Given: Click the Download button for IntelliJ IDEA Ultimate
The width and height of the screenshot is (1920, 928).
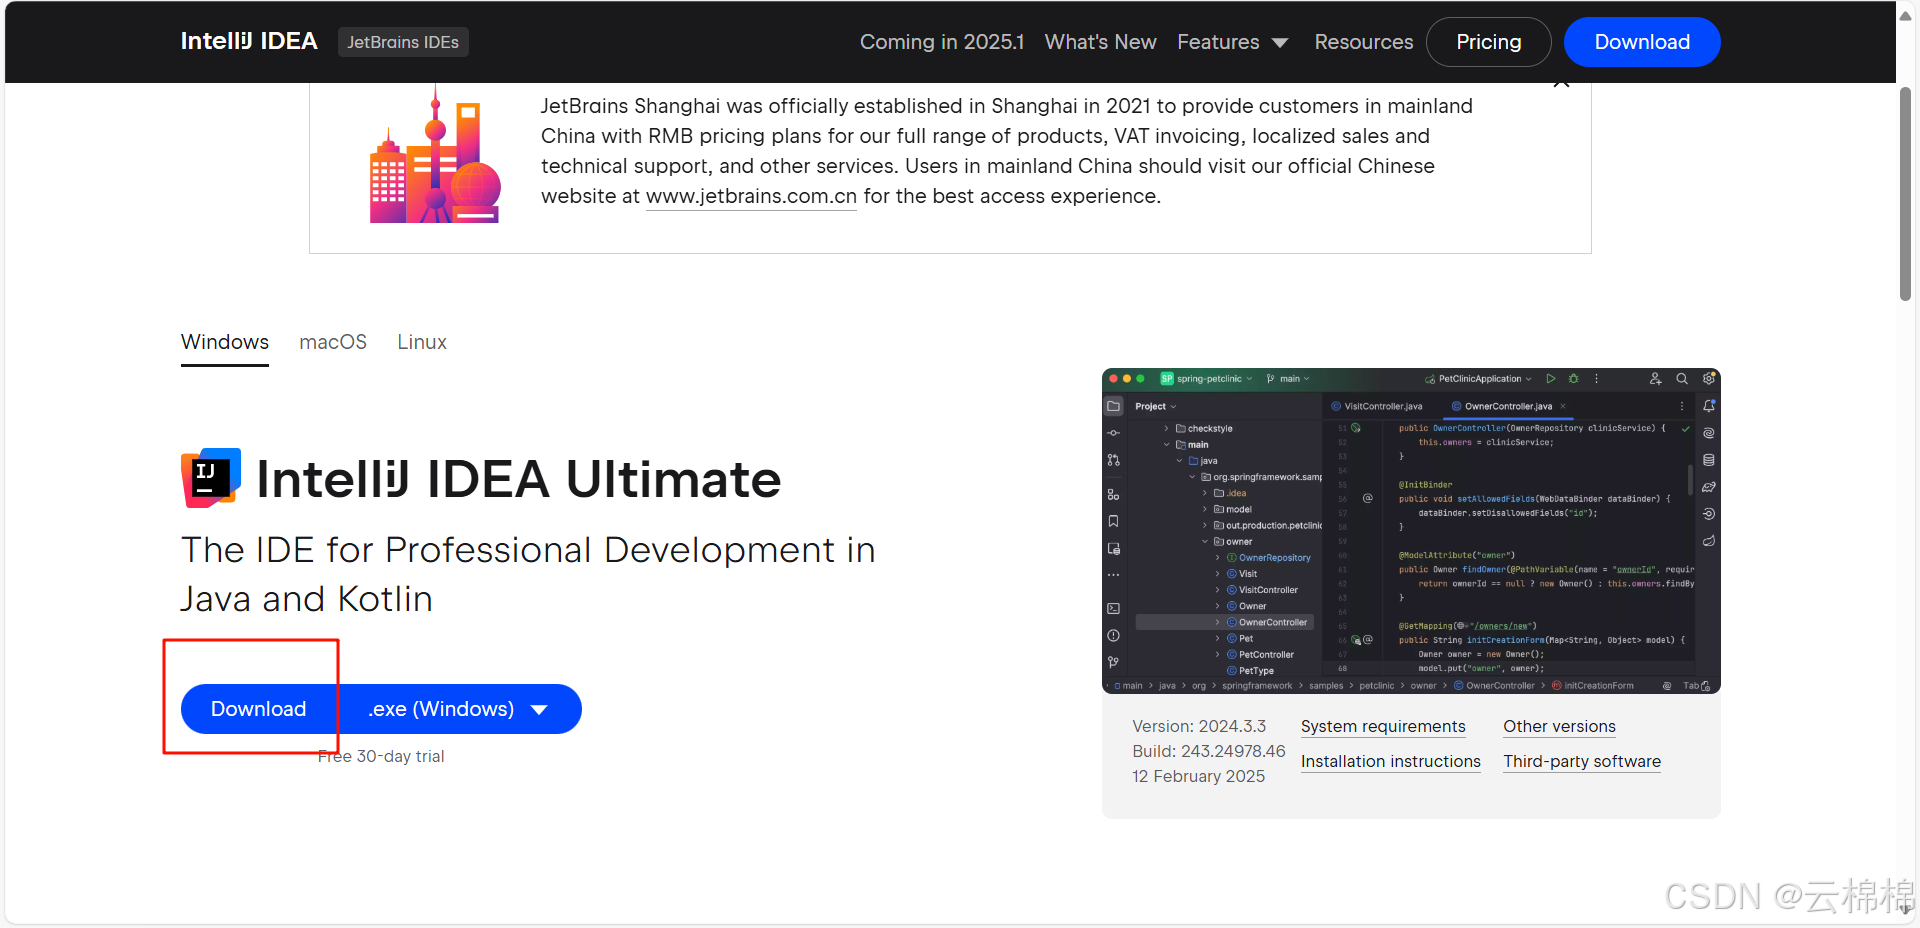Looking at the screenshot, I should pyautogui.click(x=259, y=709).
